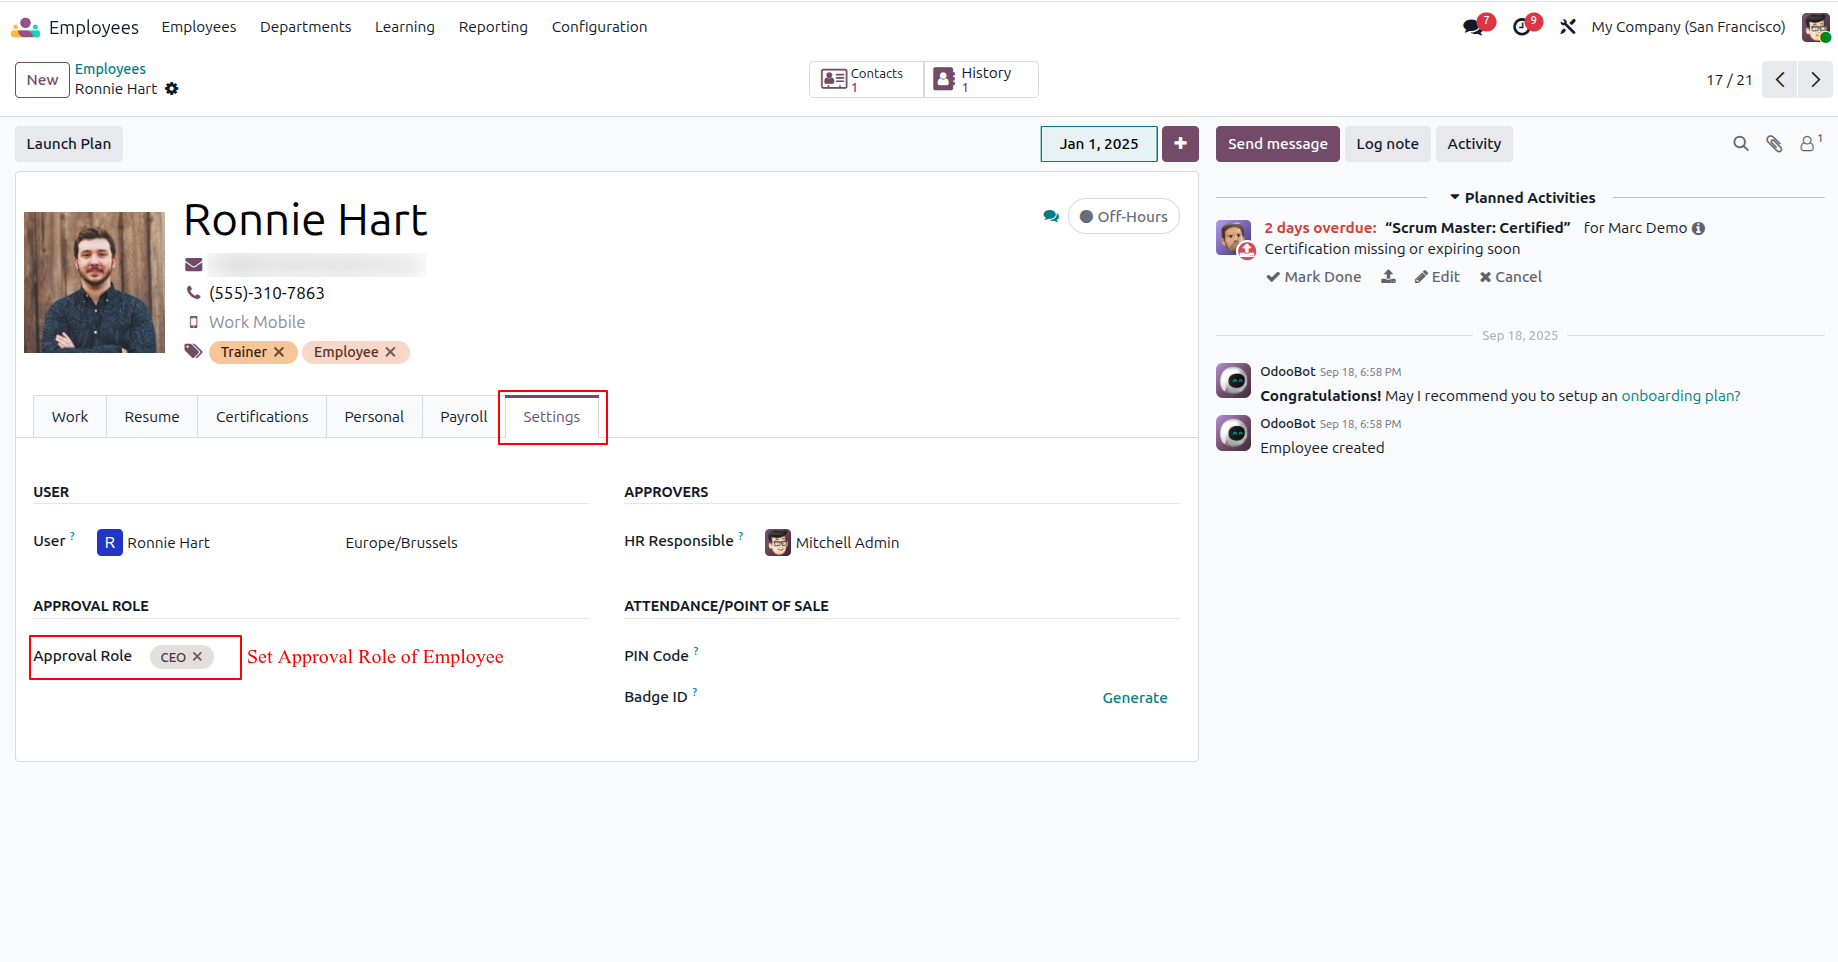Open the messaging inbox chat bubble icon
The image size is (1838, 962).
point(1471,27)
